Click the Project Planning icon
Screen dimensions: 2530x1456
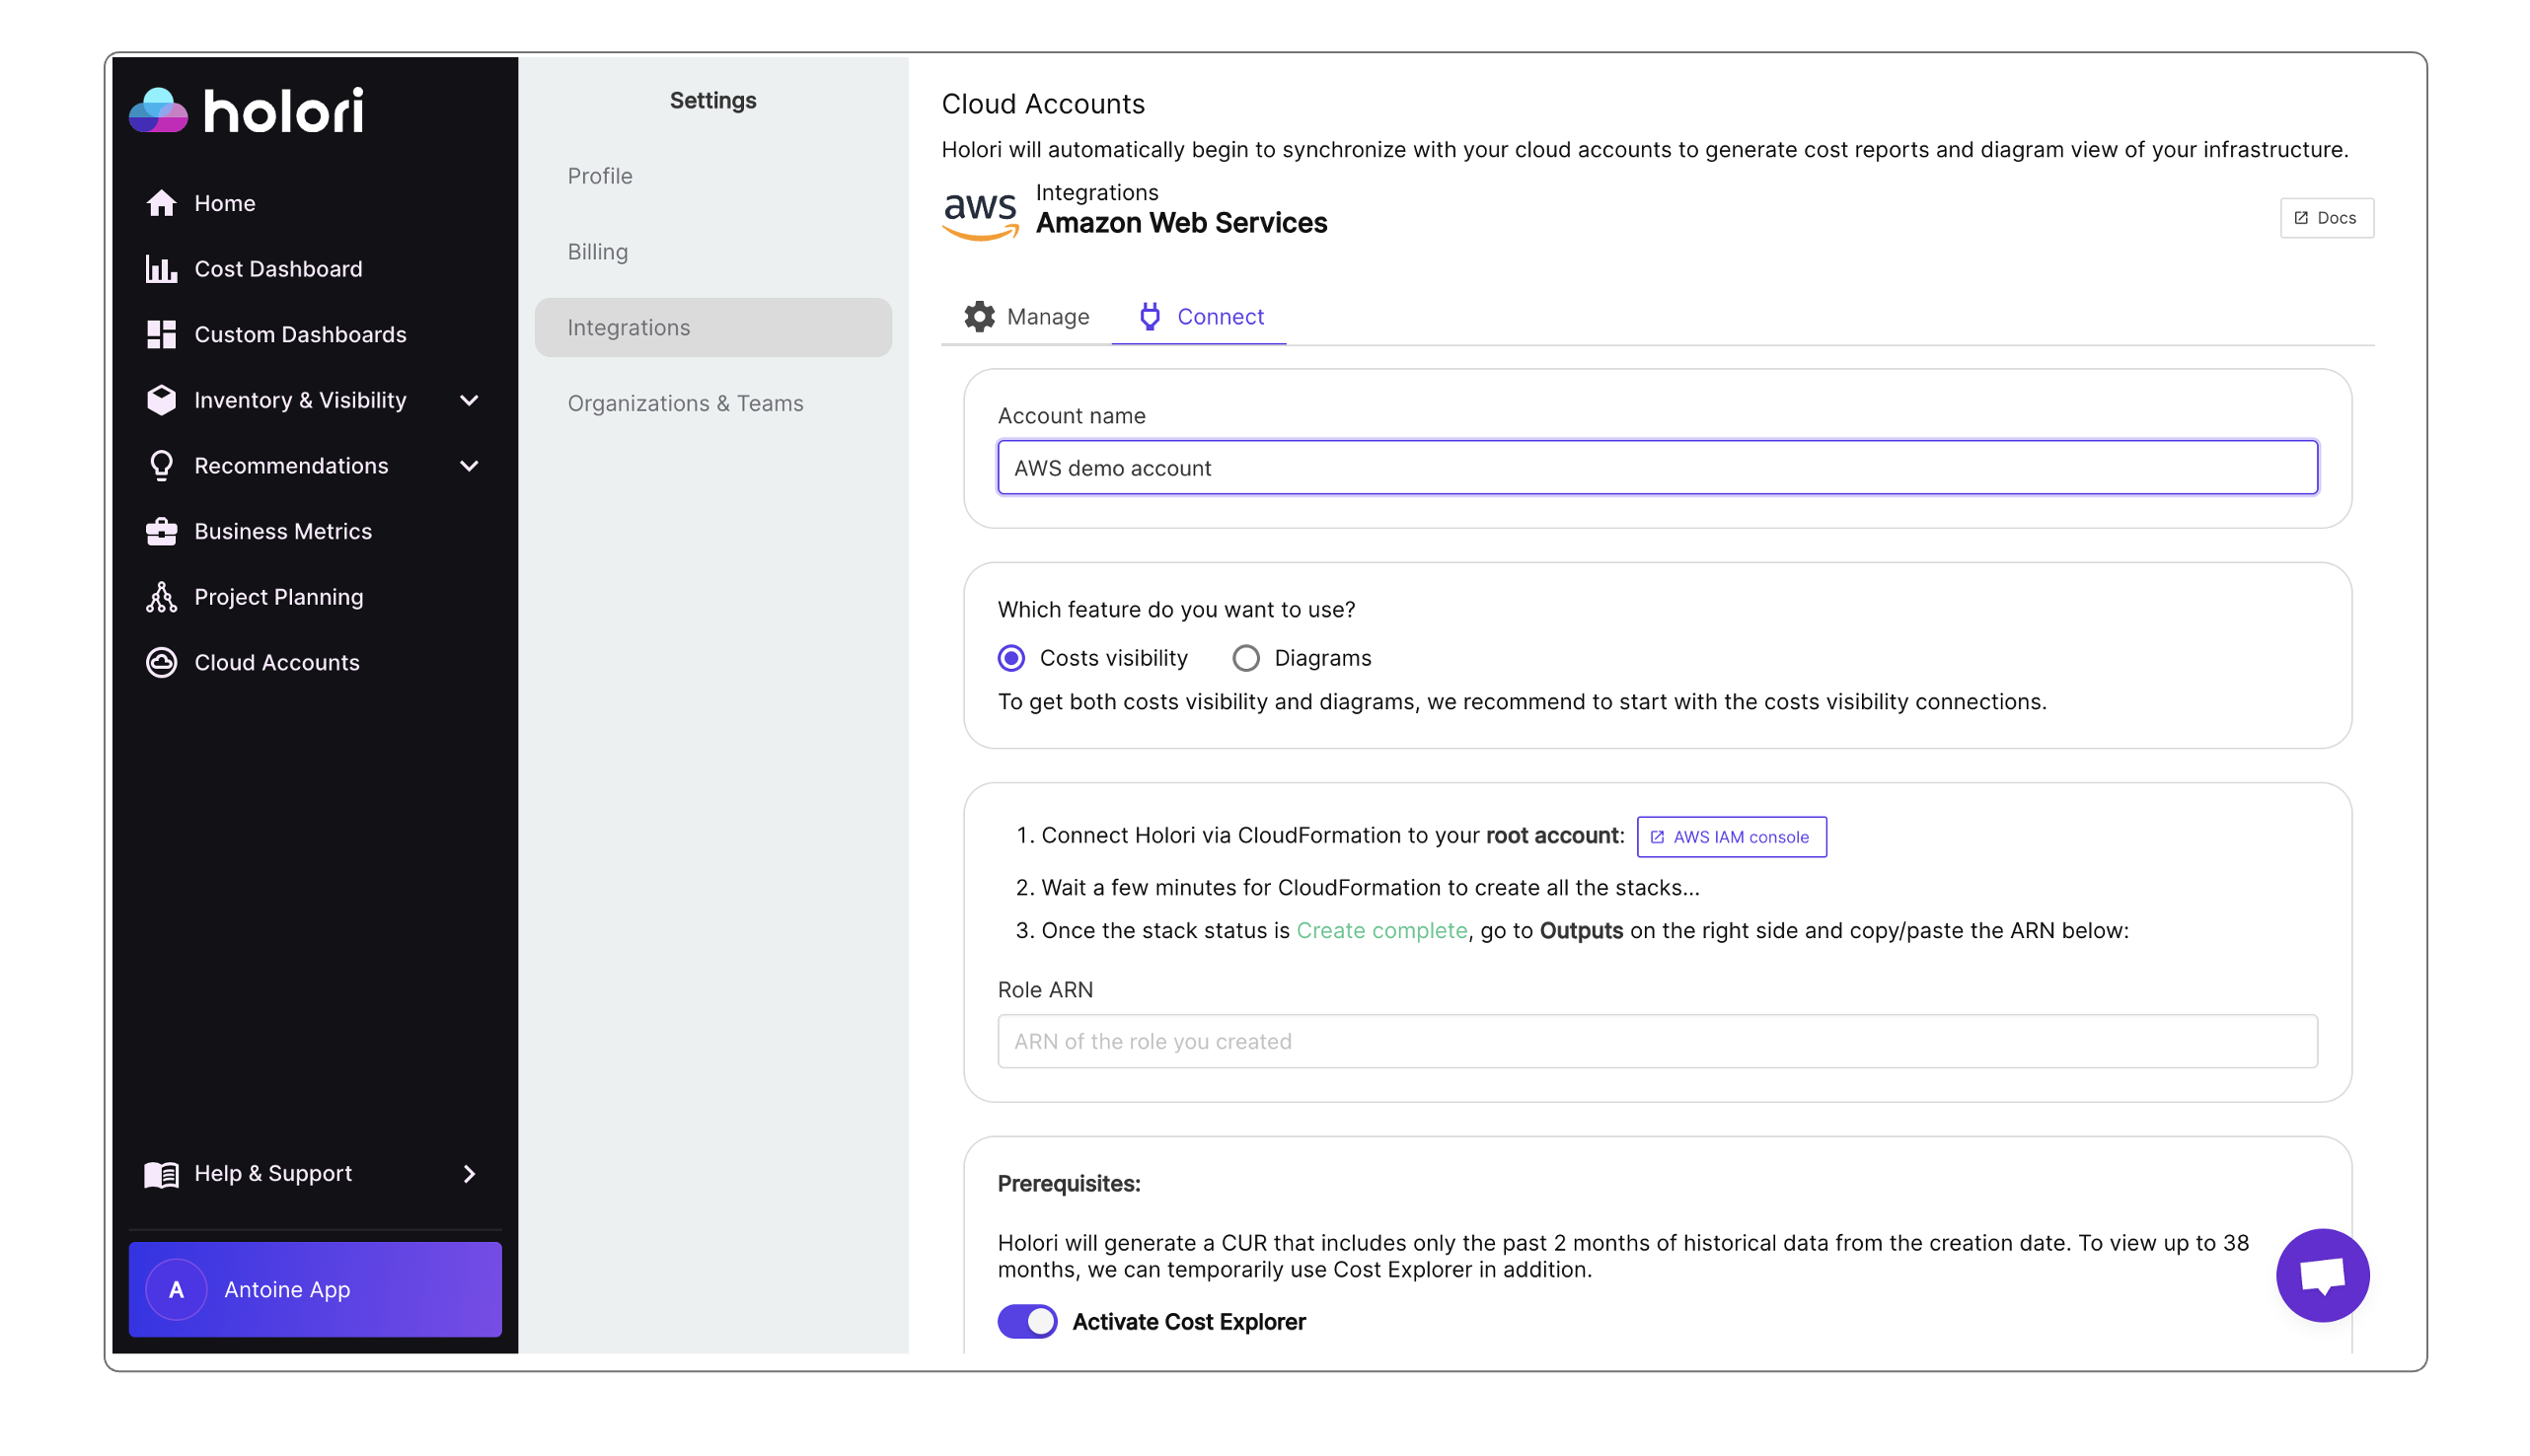[162, 596]
